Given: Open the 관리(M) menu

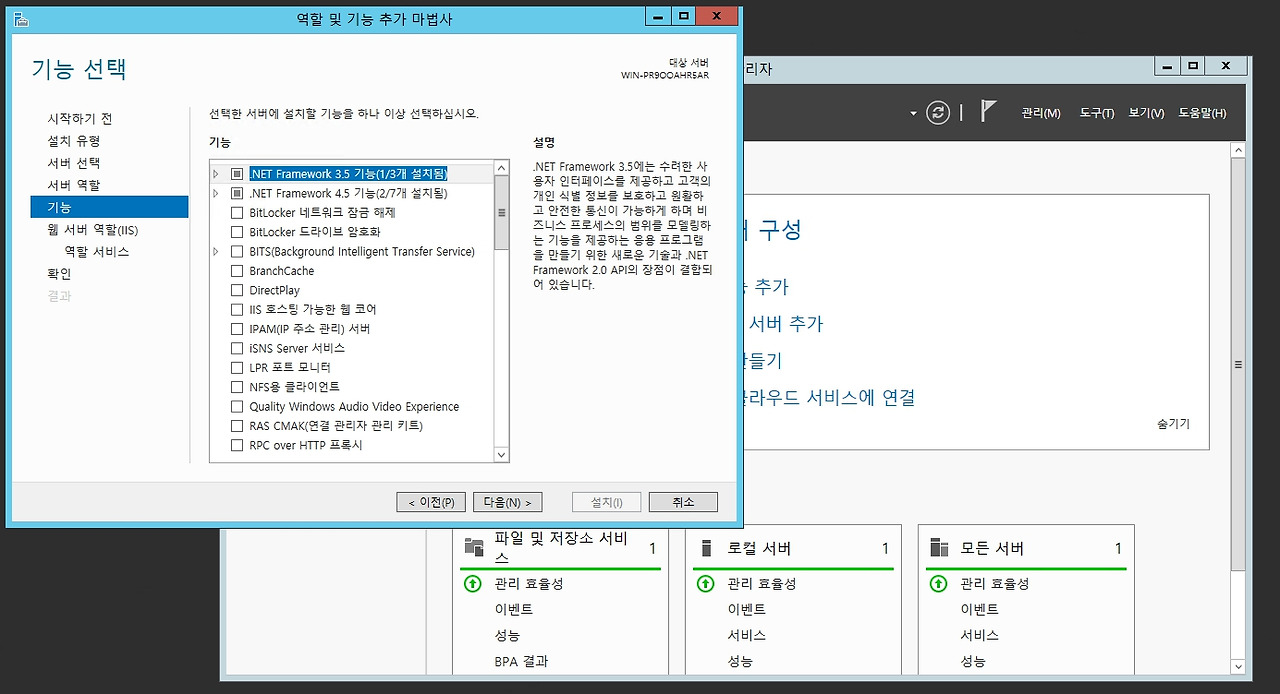Looking at the screenshot, I should tap(1040, 113).
